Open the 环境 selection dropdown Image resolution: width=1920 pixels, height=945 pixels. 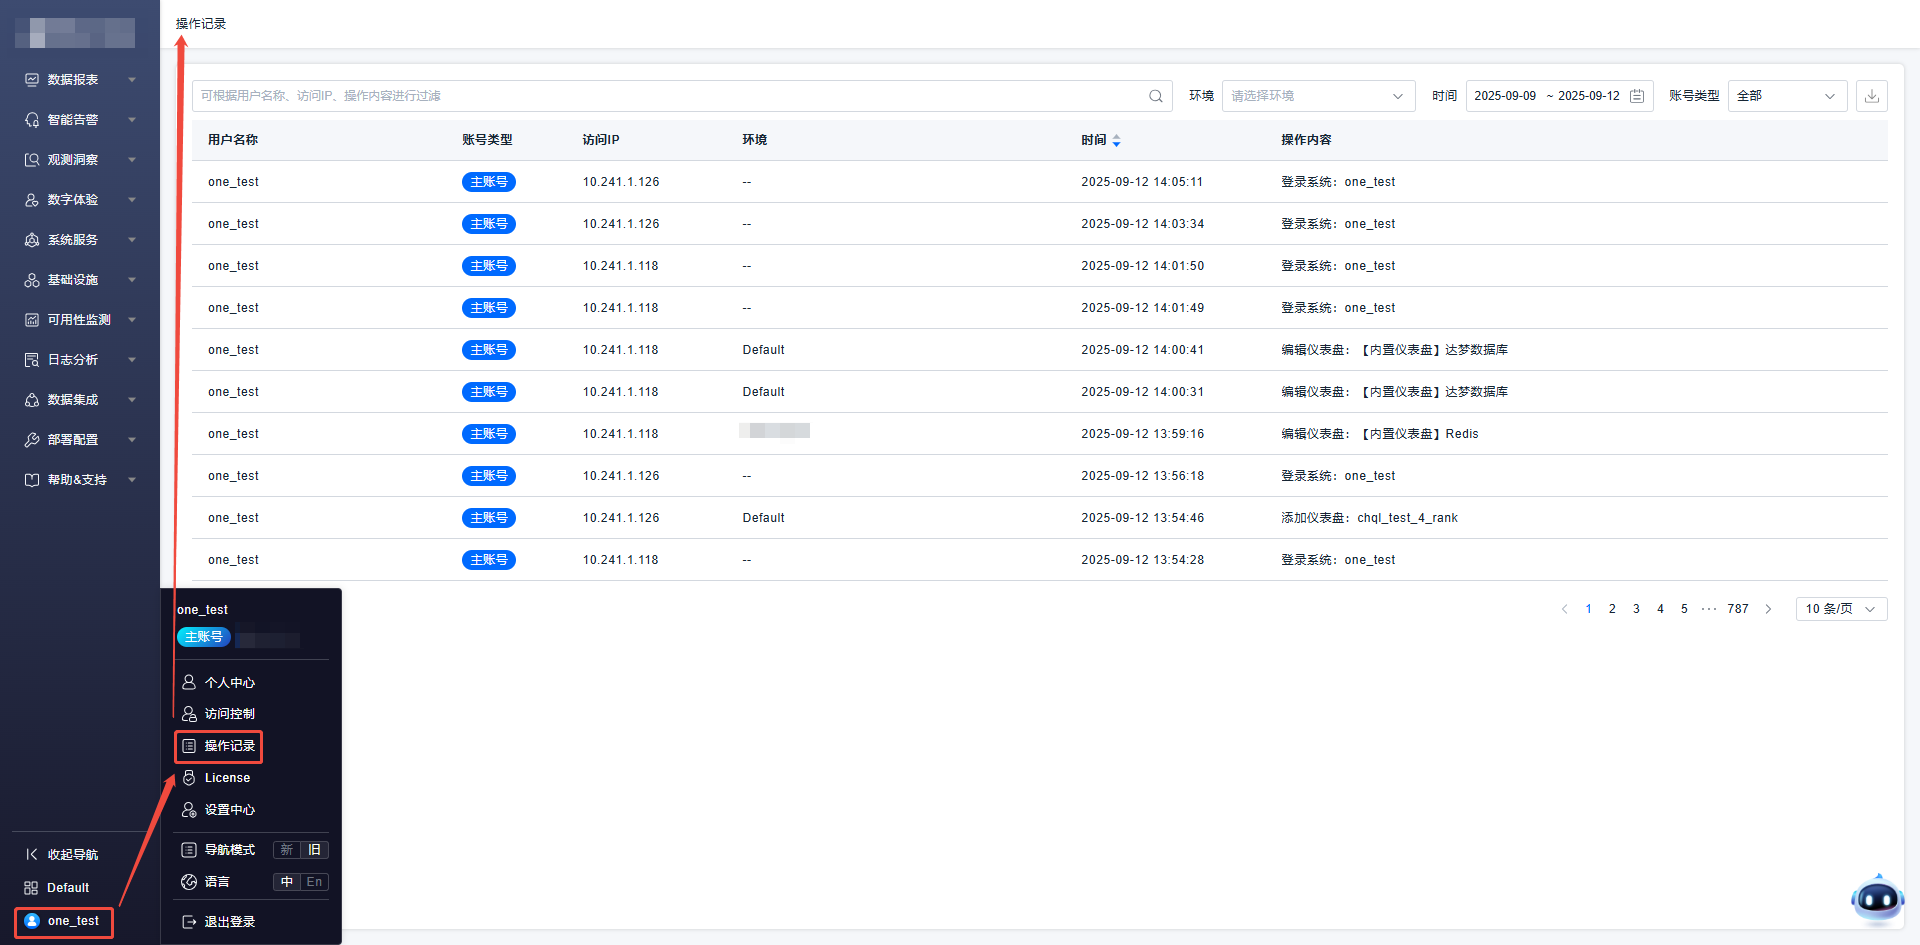[x=1317, y=96]
